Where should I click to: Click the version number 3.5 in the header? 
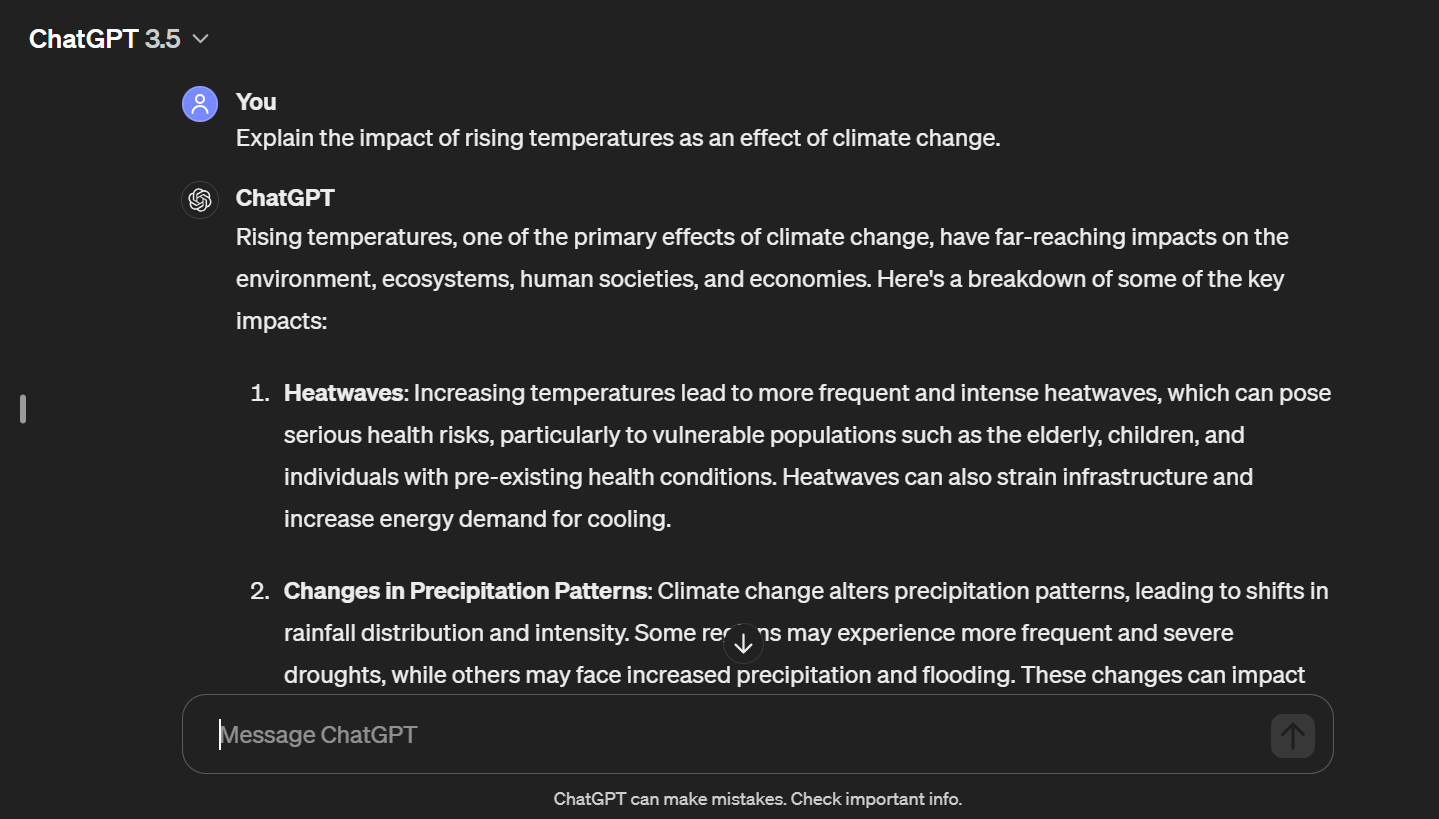point(162,39)
